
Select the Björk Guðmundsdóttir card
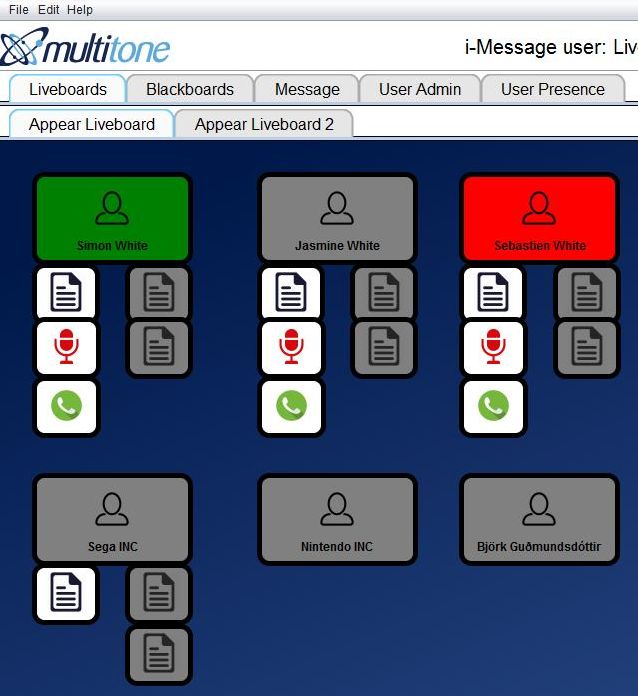[x=539, y=519]
